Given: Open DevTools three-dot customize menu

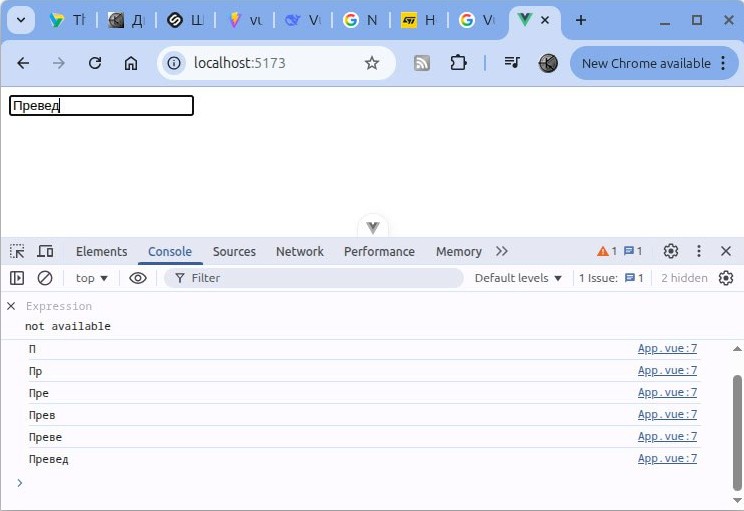Looking at the screenshot, I should [x=699, y=251].
